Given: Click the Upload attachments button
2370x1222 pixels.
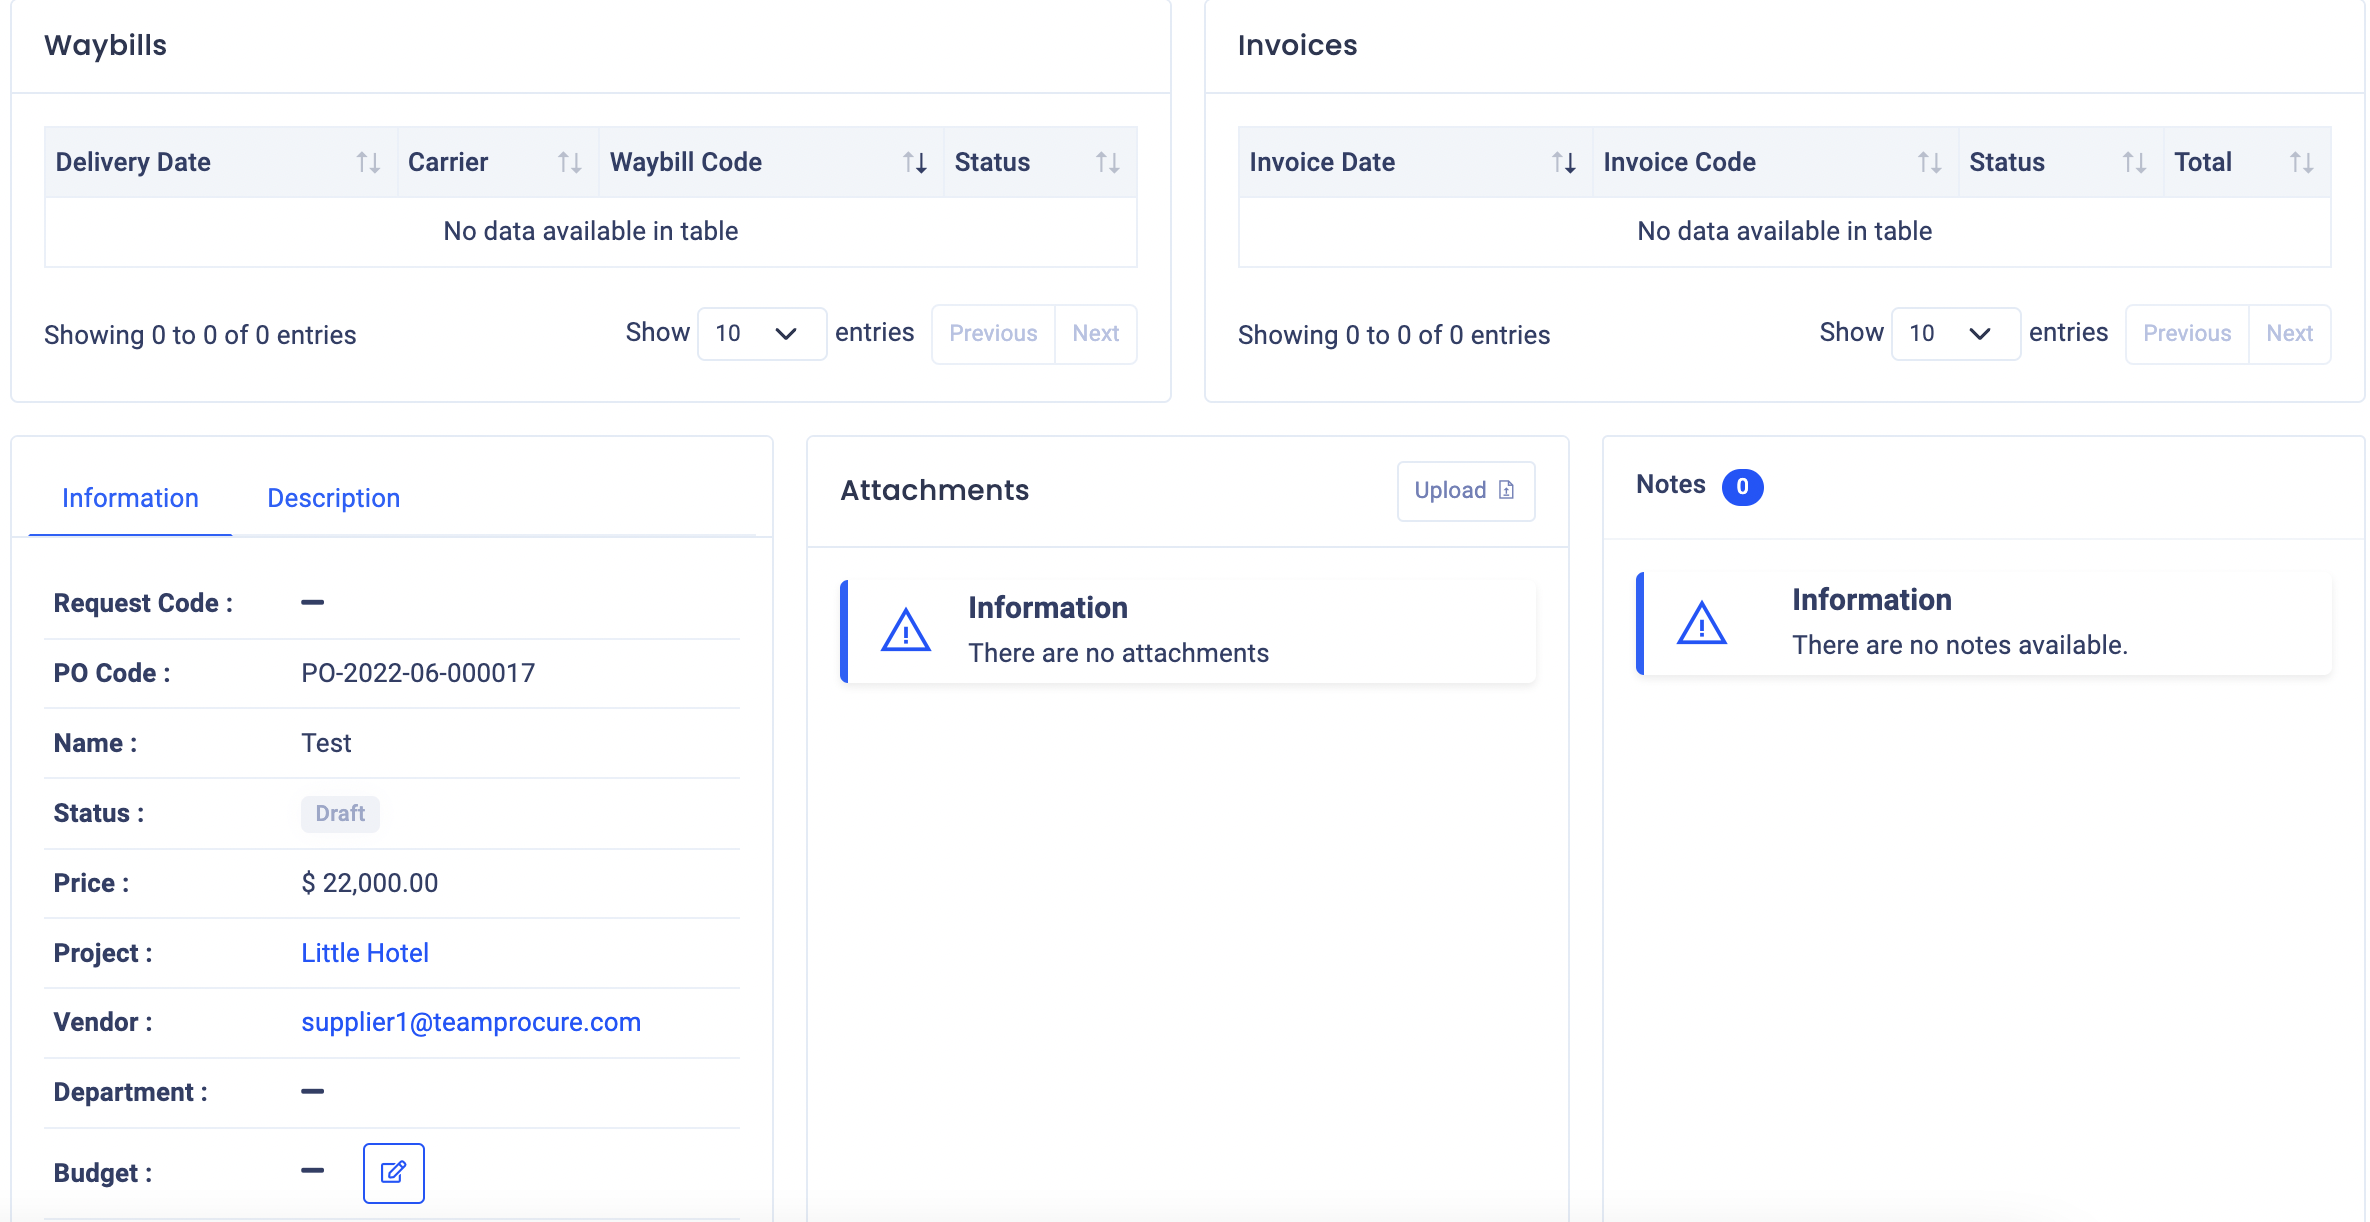Looking at the screenshot, I should click(x=1465, y=490).
